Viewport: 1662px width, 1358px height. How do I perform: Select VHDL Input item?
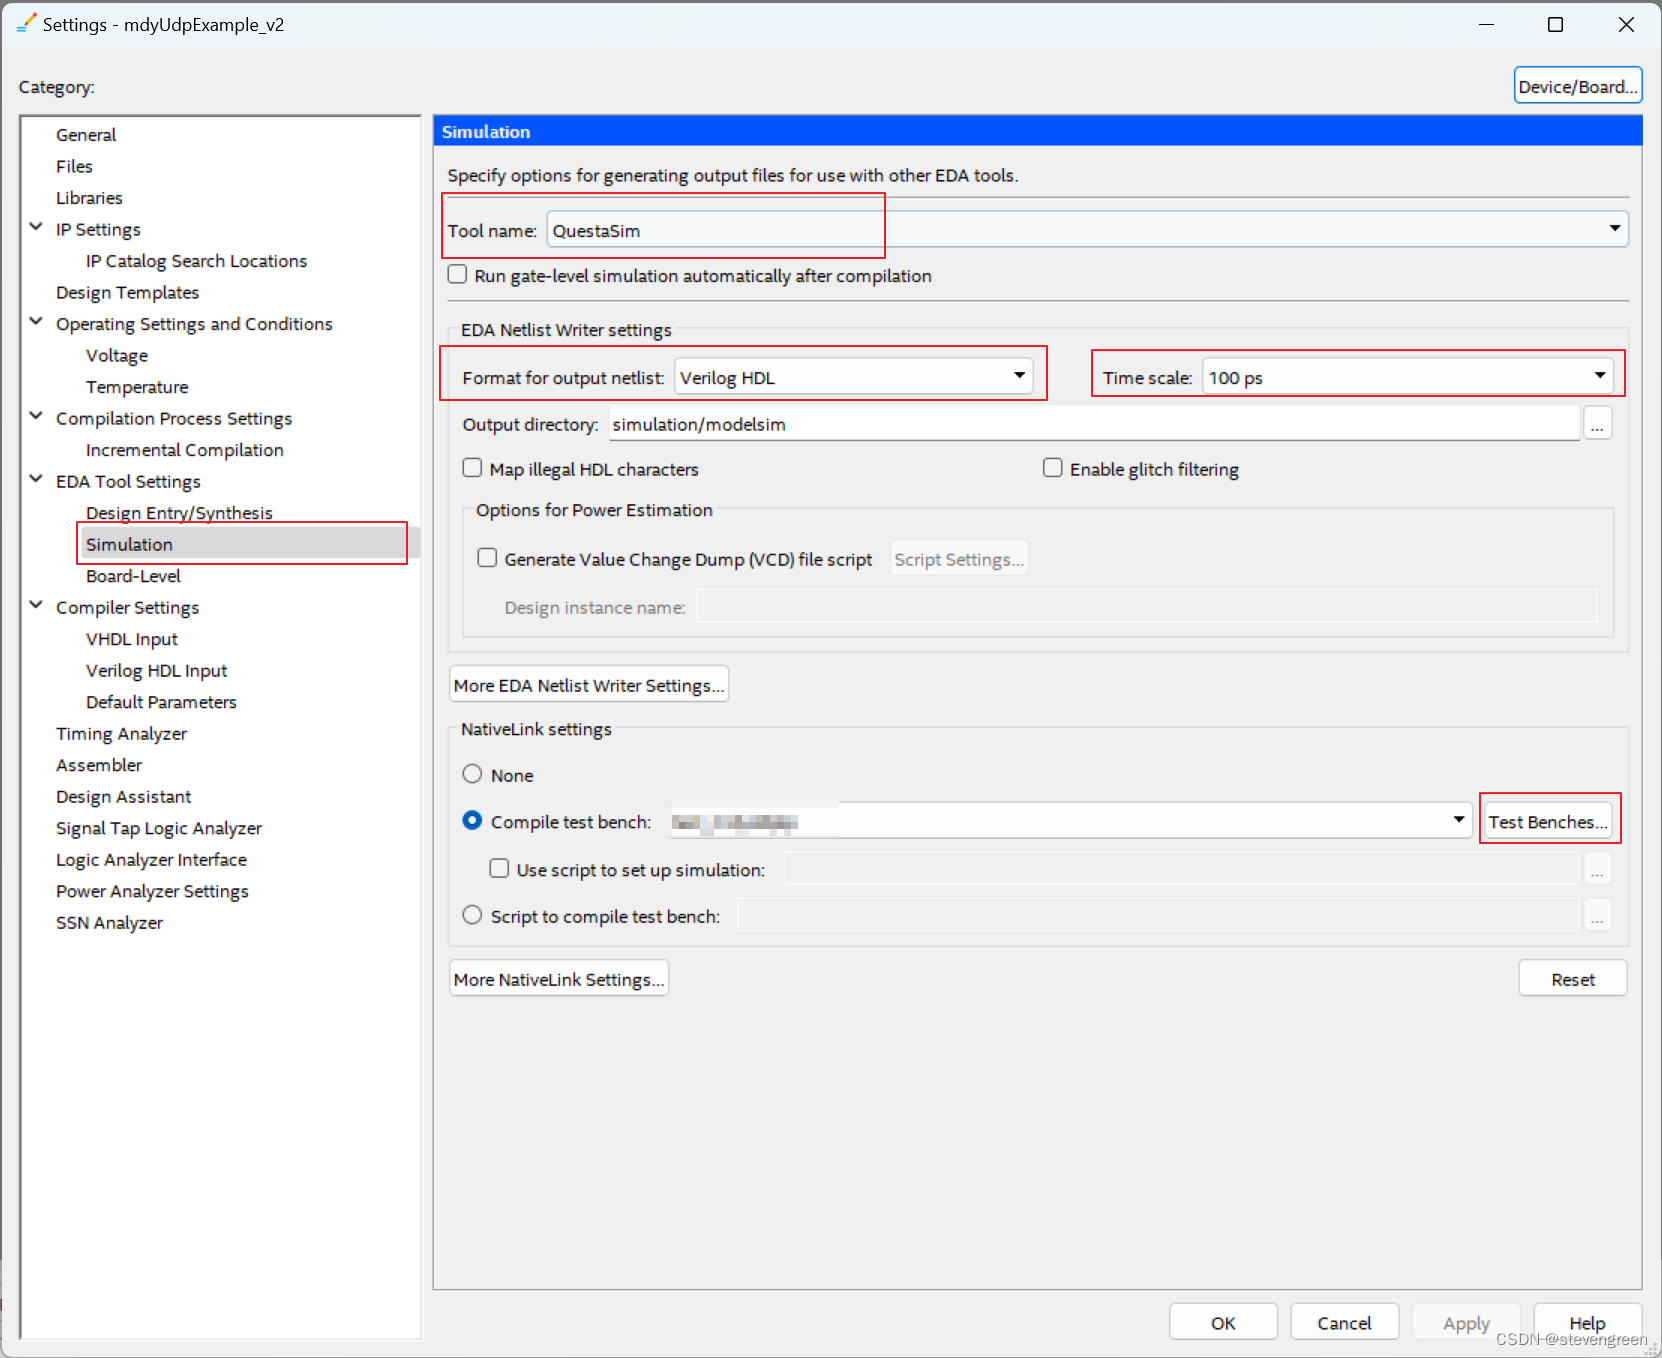coord(132,639)
